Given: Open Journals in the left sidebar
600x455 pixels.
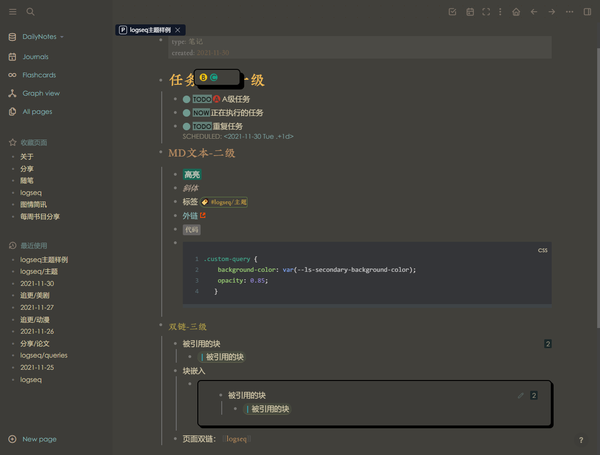Looking at the screenshot, I should (35, 57).
